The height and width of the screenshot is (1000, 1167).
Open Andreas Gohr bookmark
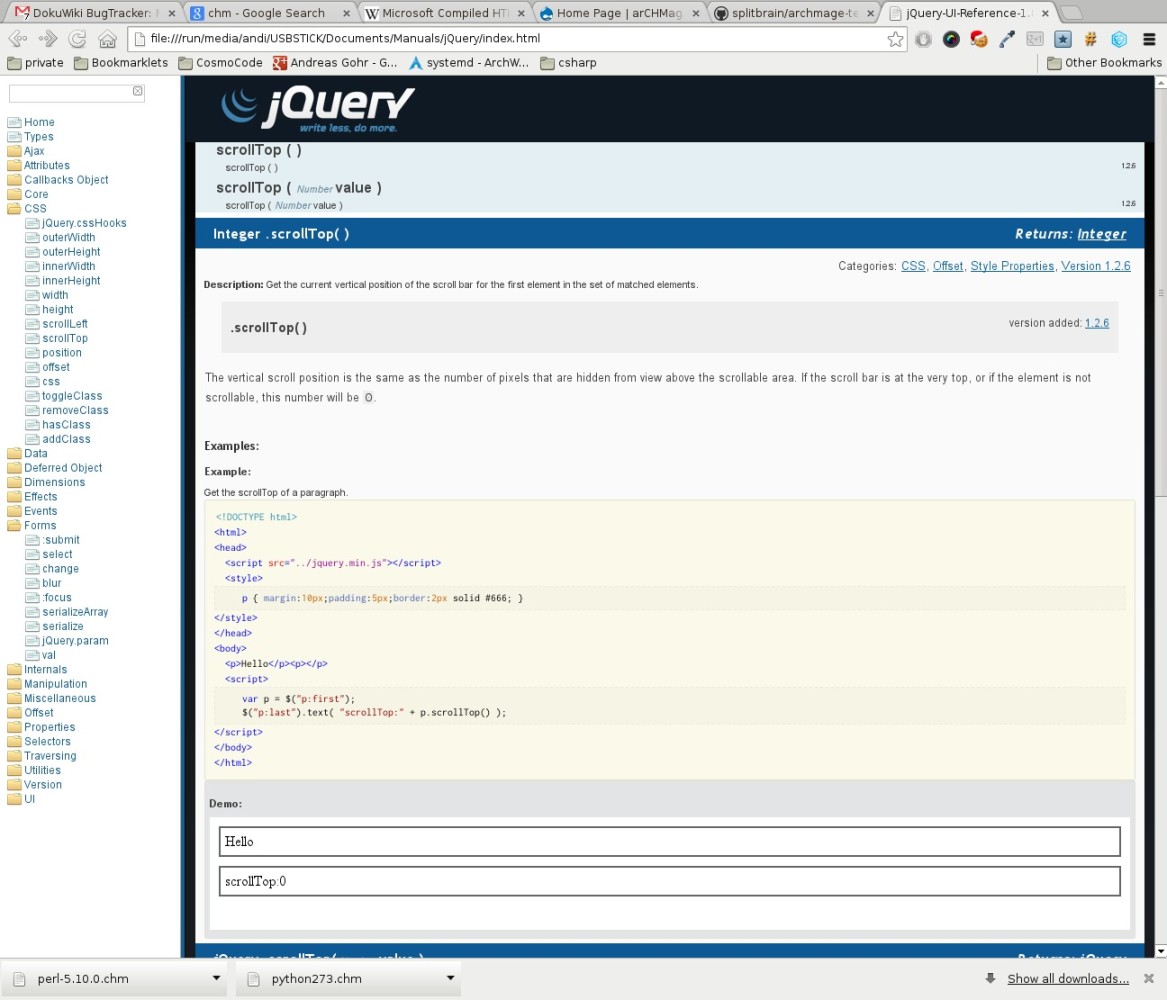click(335, 62)
